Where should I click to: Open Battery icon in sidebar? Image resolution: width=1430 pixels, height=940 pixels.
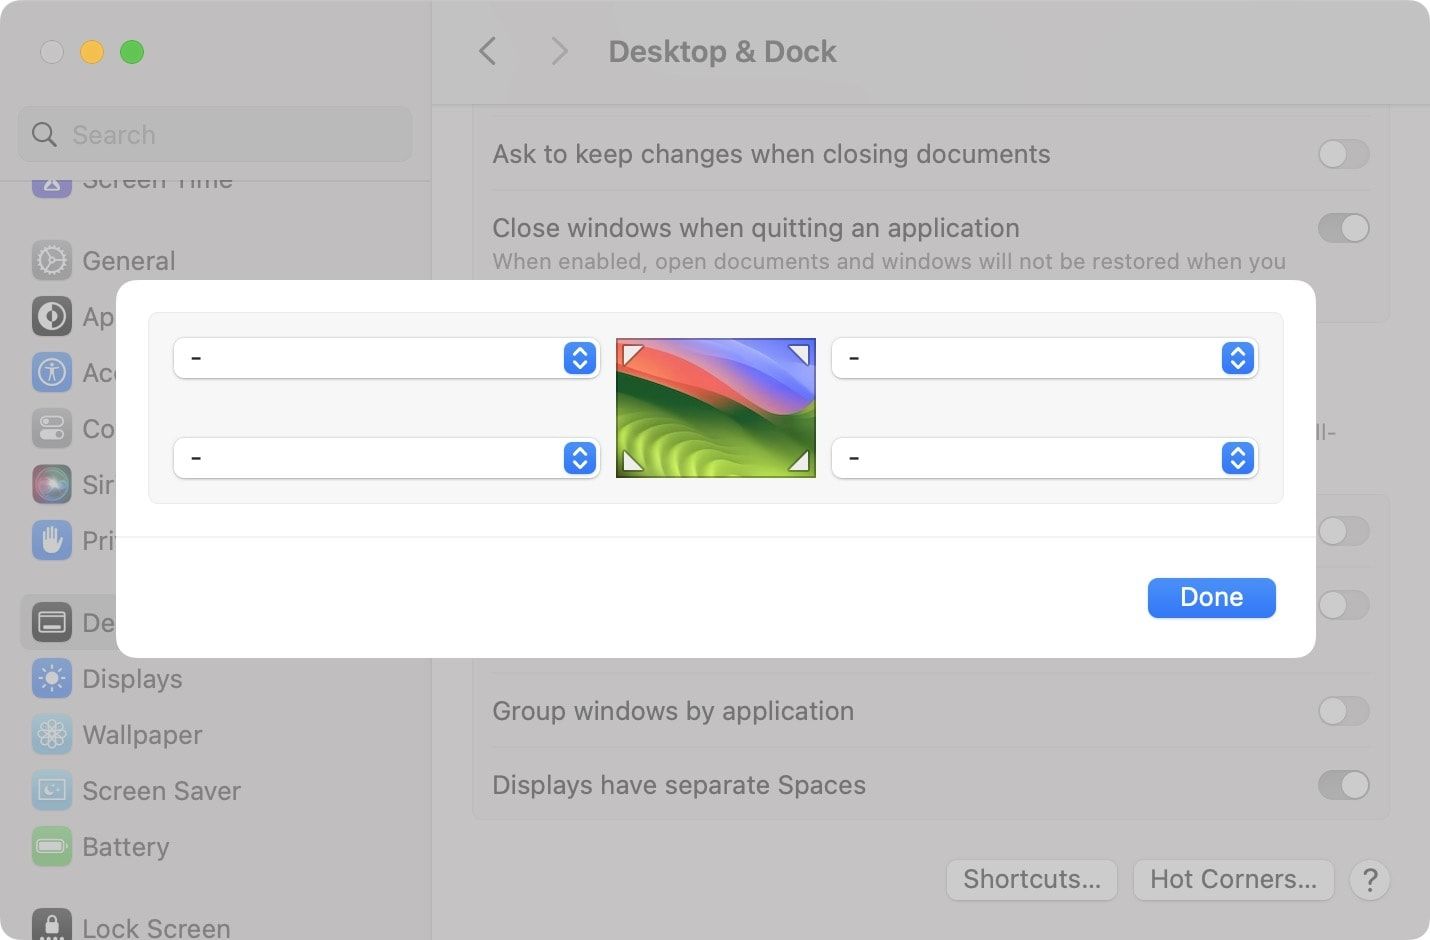(52, 847)
